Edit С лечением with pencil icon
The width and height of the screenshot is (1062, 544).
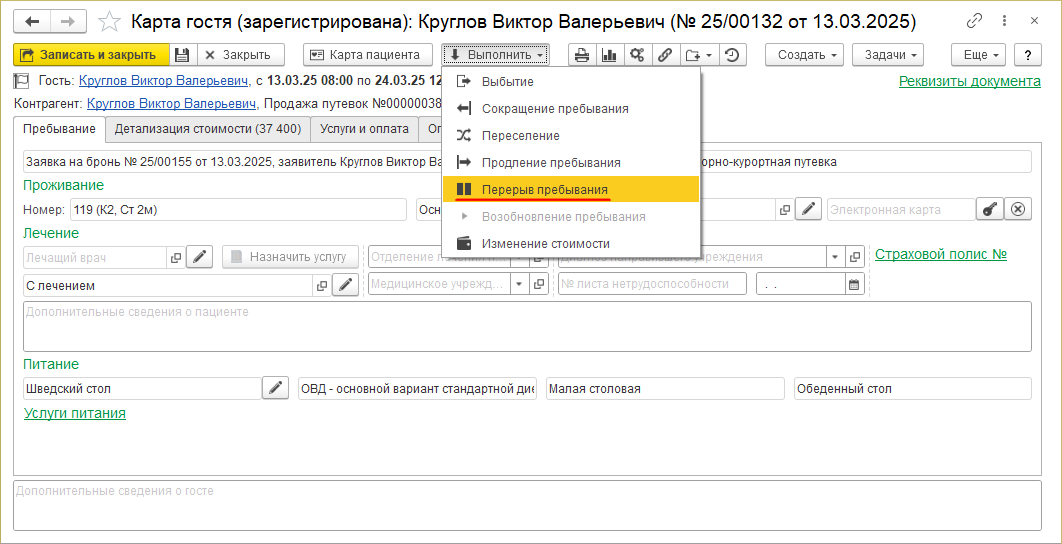tap(345, 285)
